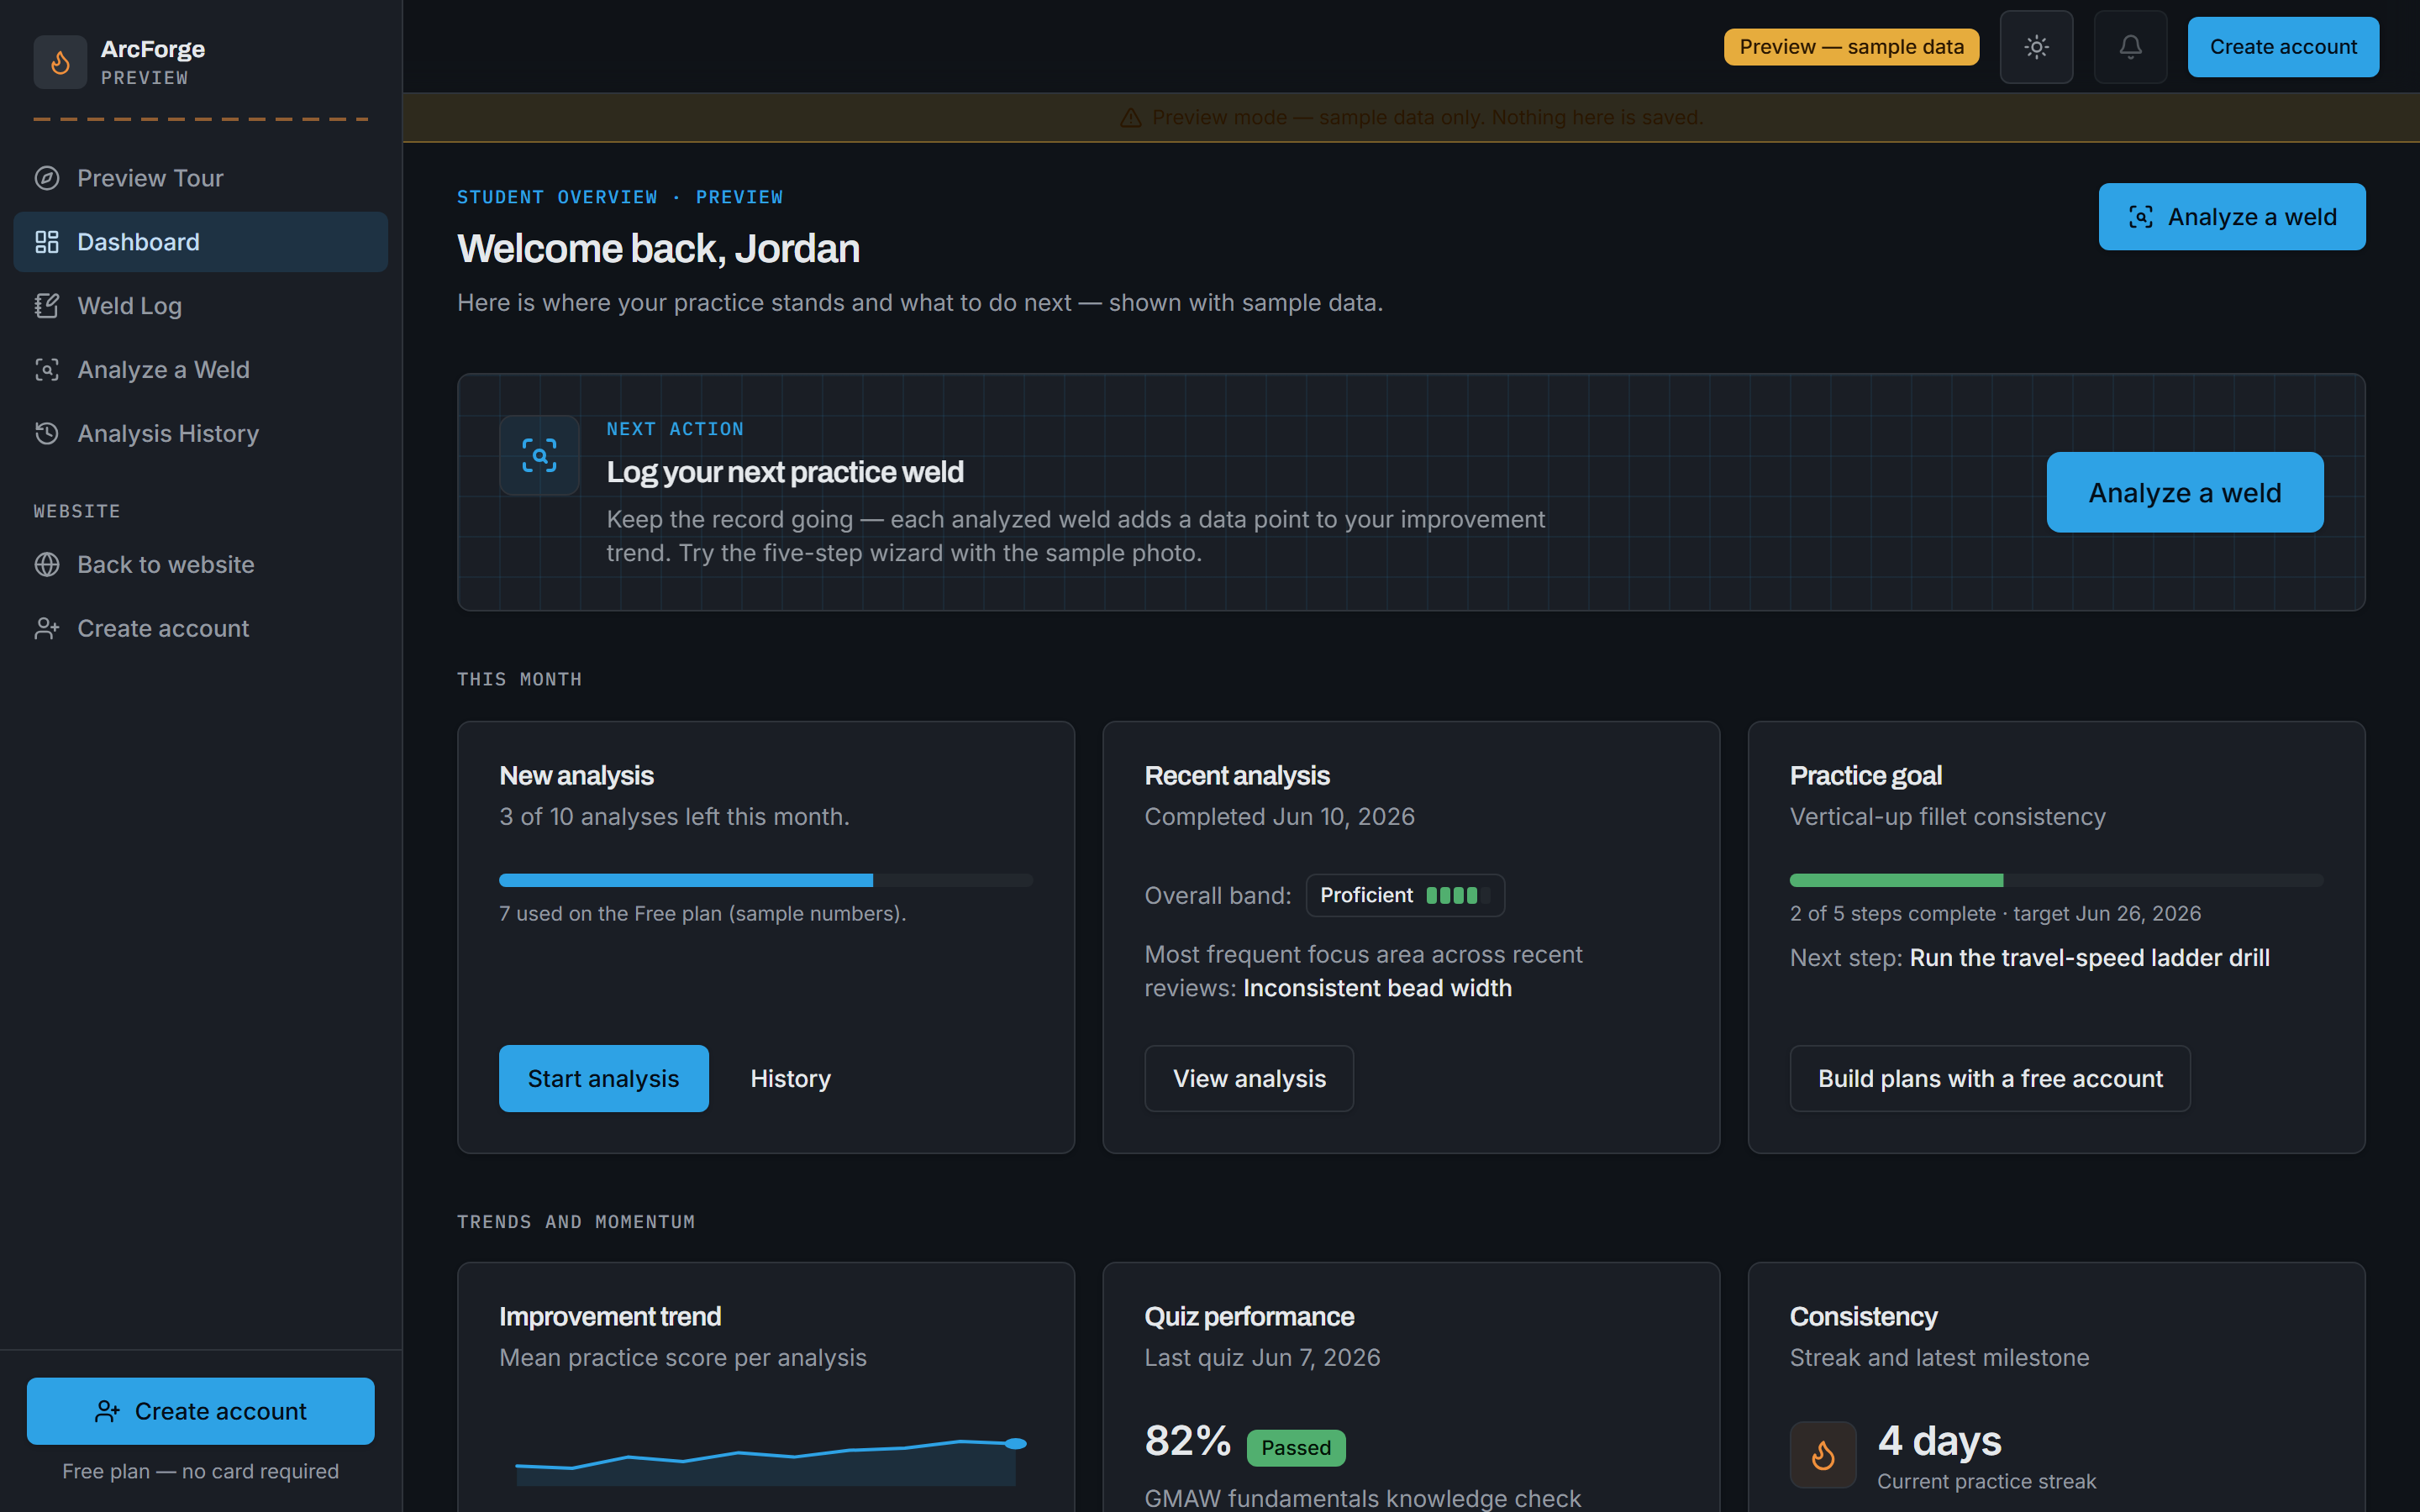
Task: Click the compass icon beside Preview Tour
Action: point(47,178)
